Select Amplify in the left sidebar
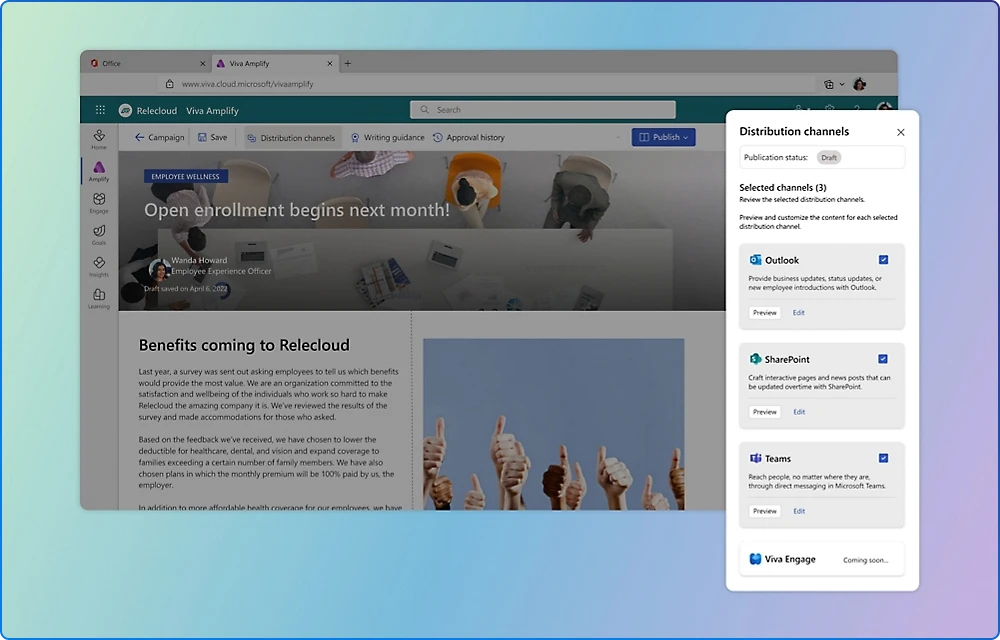The image size is (1000, 640). [x=99, y=171]
